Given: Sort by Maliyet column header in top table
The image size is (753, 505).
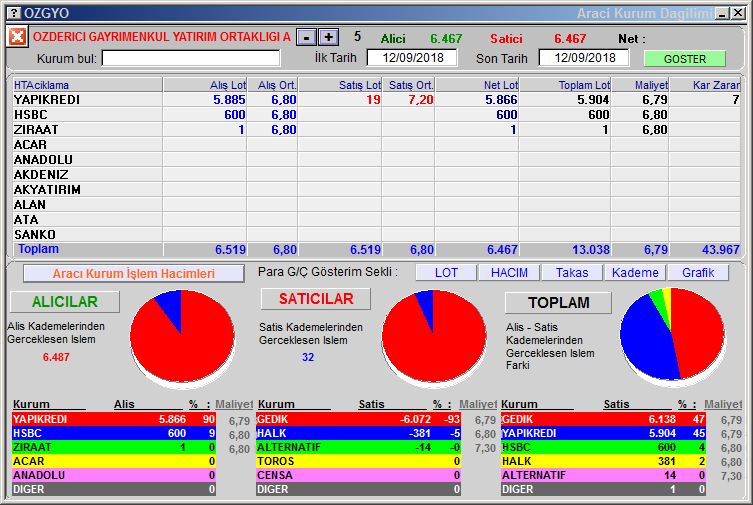Looking at the screenshot, I should [640, 85].
